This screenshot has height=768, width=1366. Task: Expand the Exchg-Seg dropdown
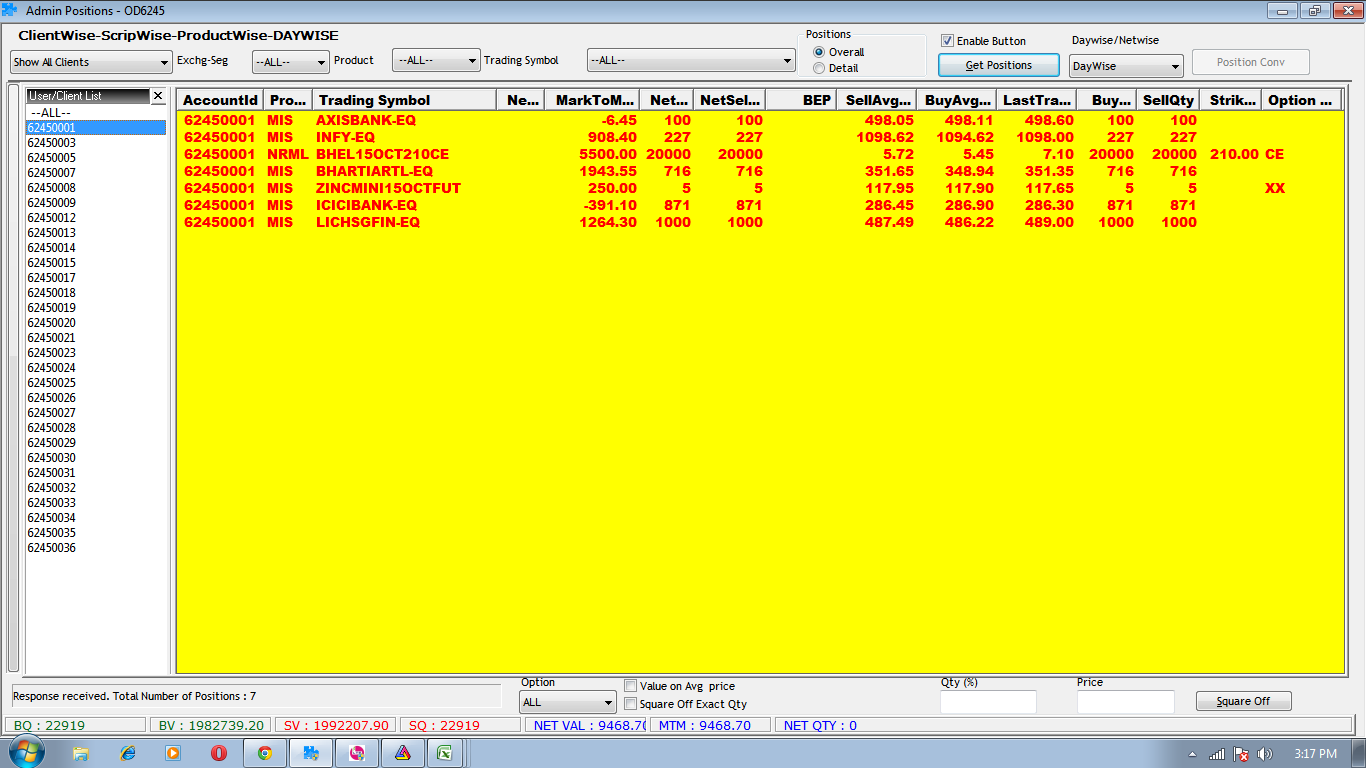[291, 62]
